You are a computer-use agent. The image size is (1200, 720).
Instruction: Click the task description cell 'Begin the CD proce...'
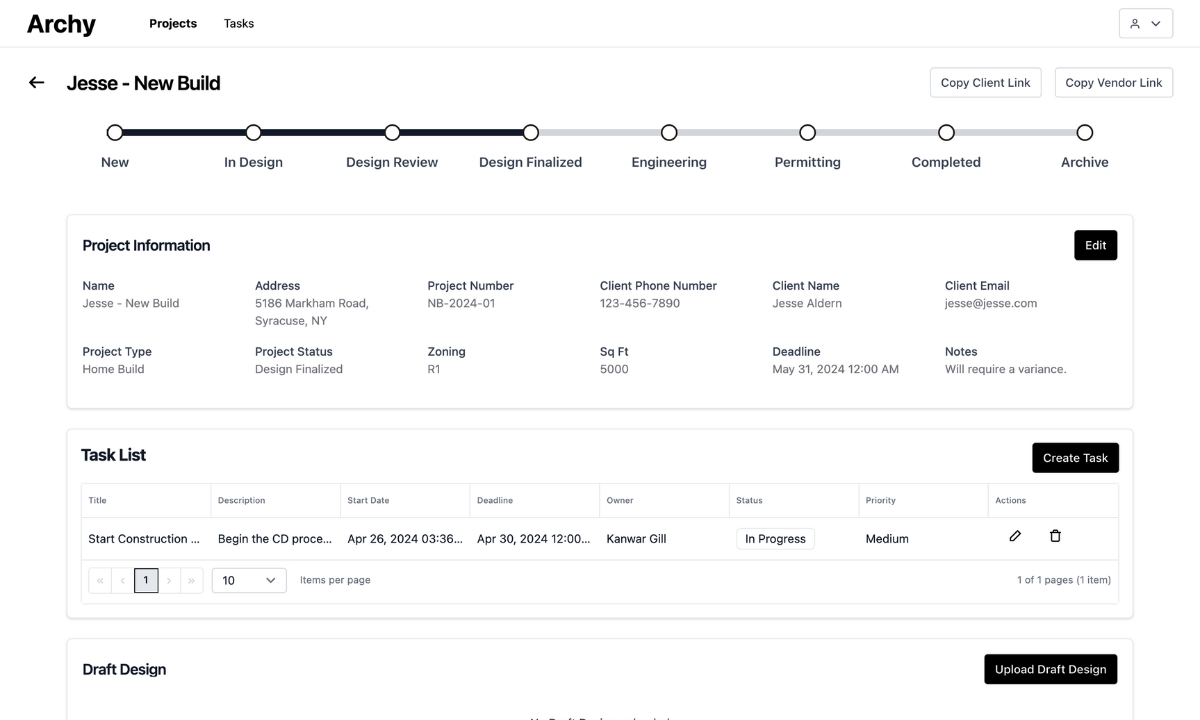[276, 539]
